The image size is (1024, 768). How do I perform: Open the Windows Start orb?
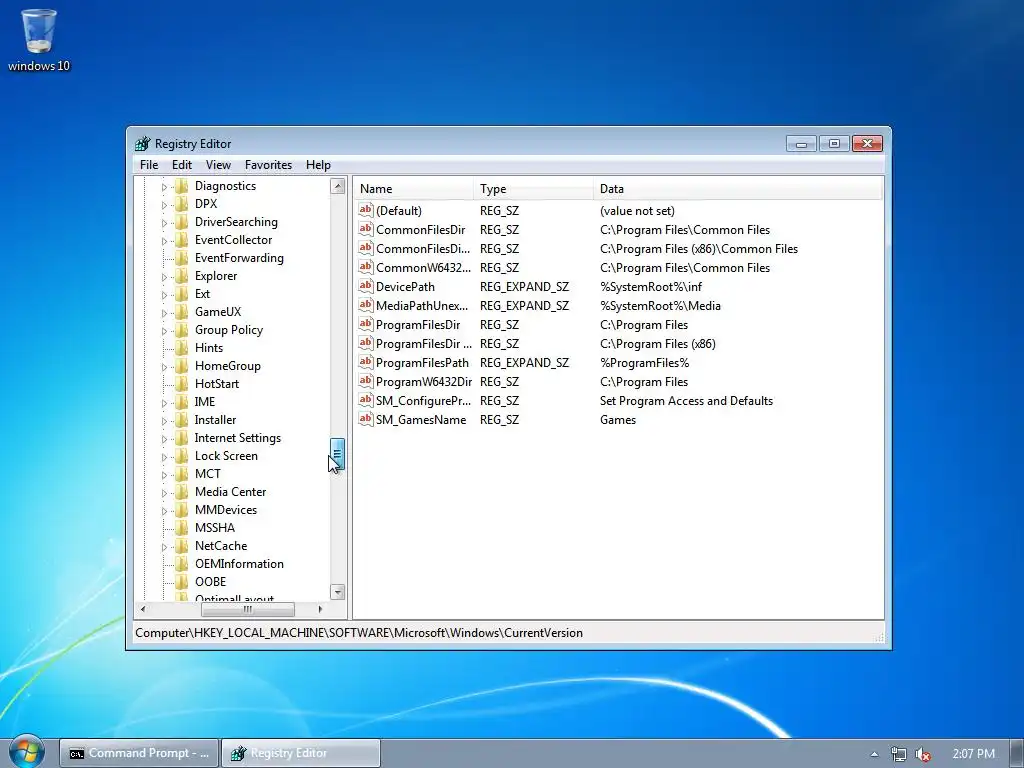click(27, 752)
